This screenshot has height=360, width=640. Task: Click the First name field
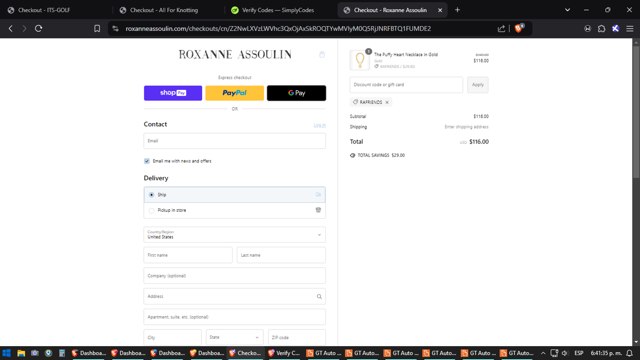click(188, 255)
